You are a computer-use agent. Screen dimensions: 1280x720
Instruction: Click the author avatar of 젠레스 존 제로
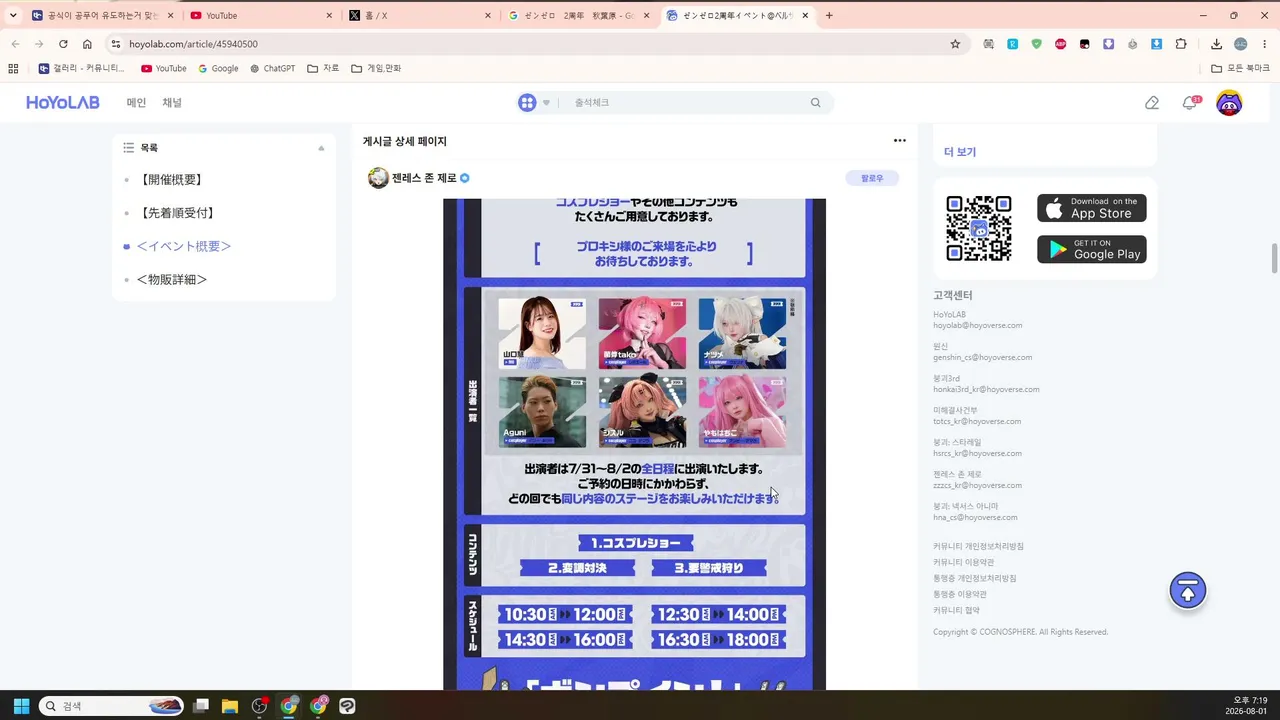(x=378, y=178)
